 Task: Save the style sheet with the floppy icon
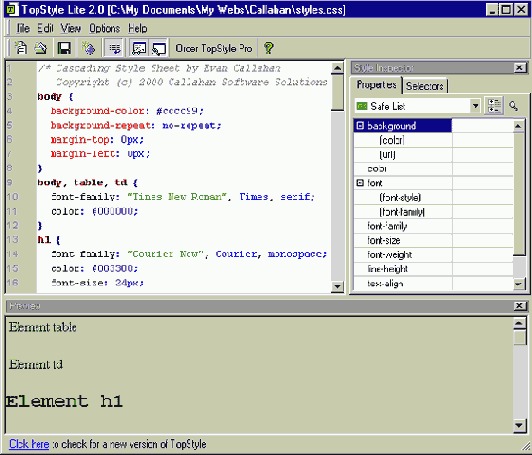[x=64, y=48]
